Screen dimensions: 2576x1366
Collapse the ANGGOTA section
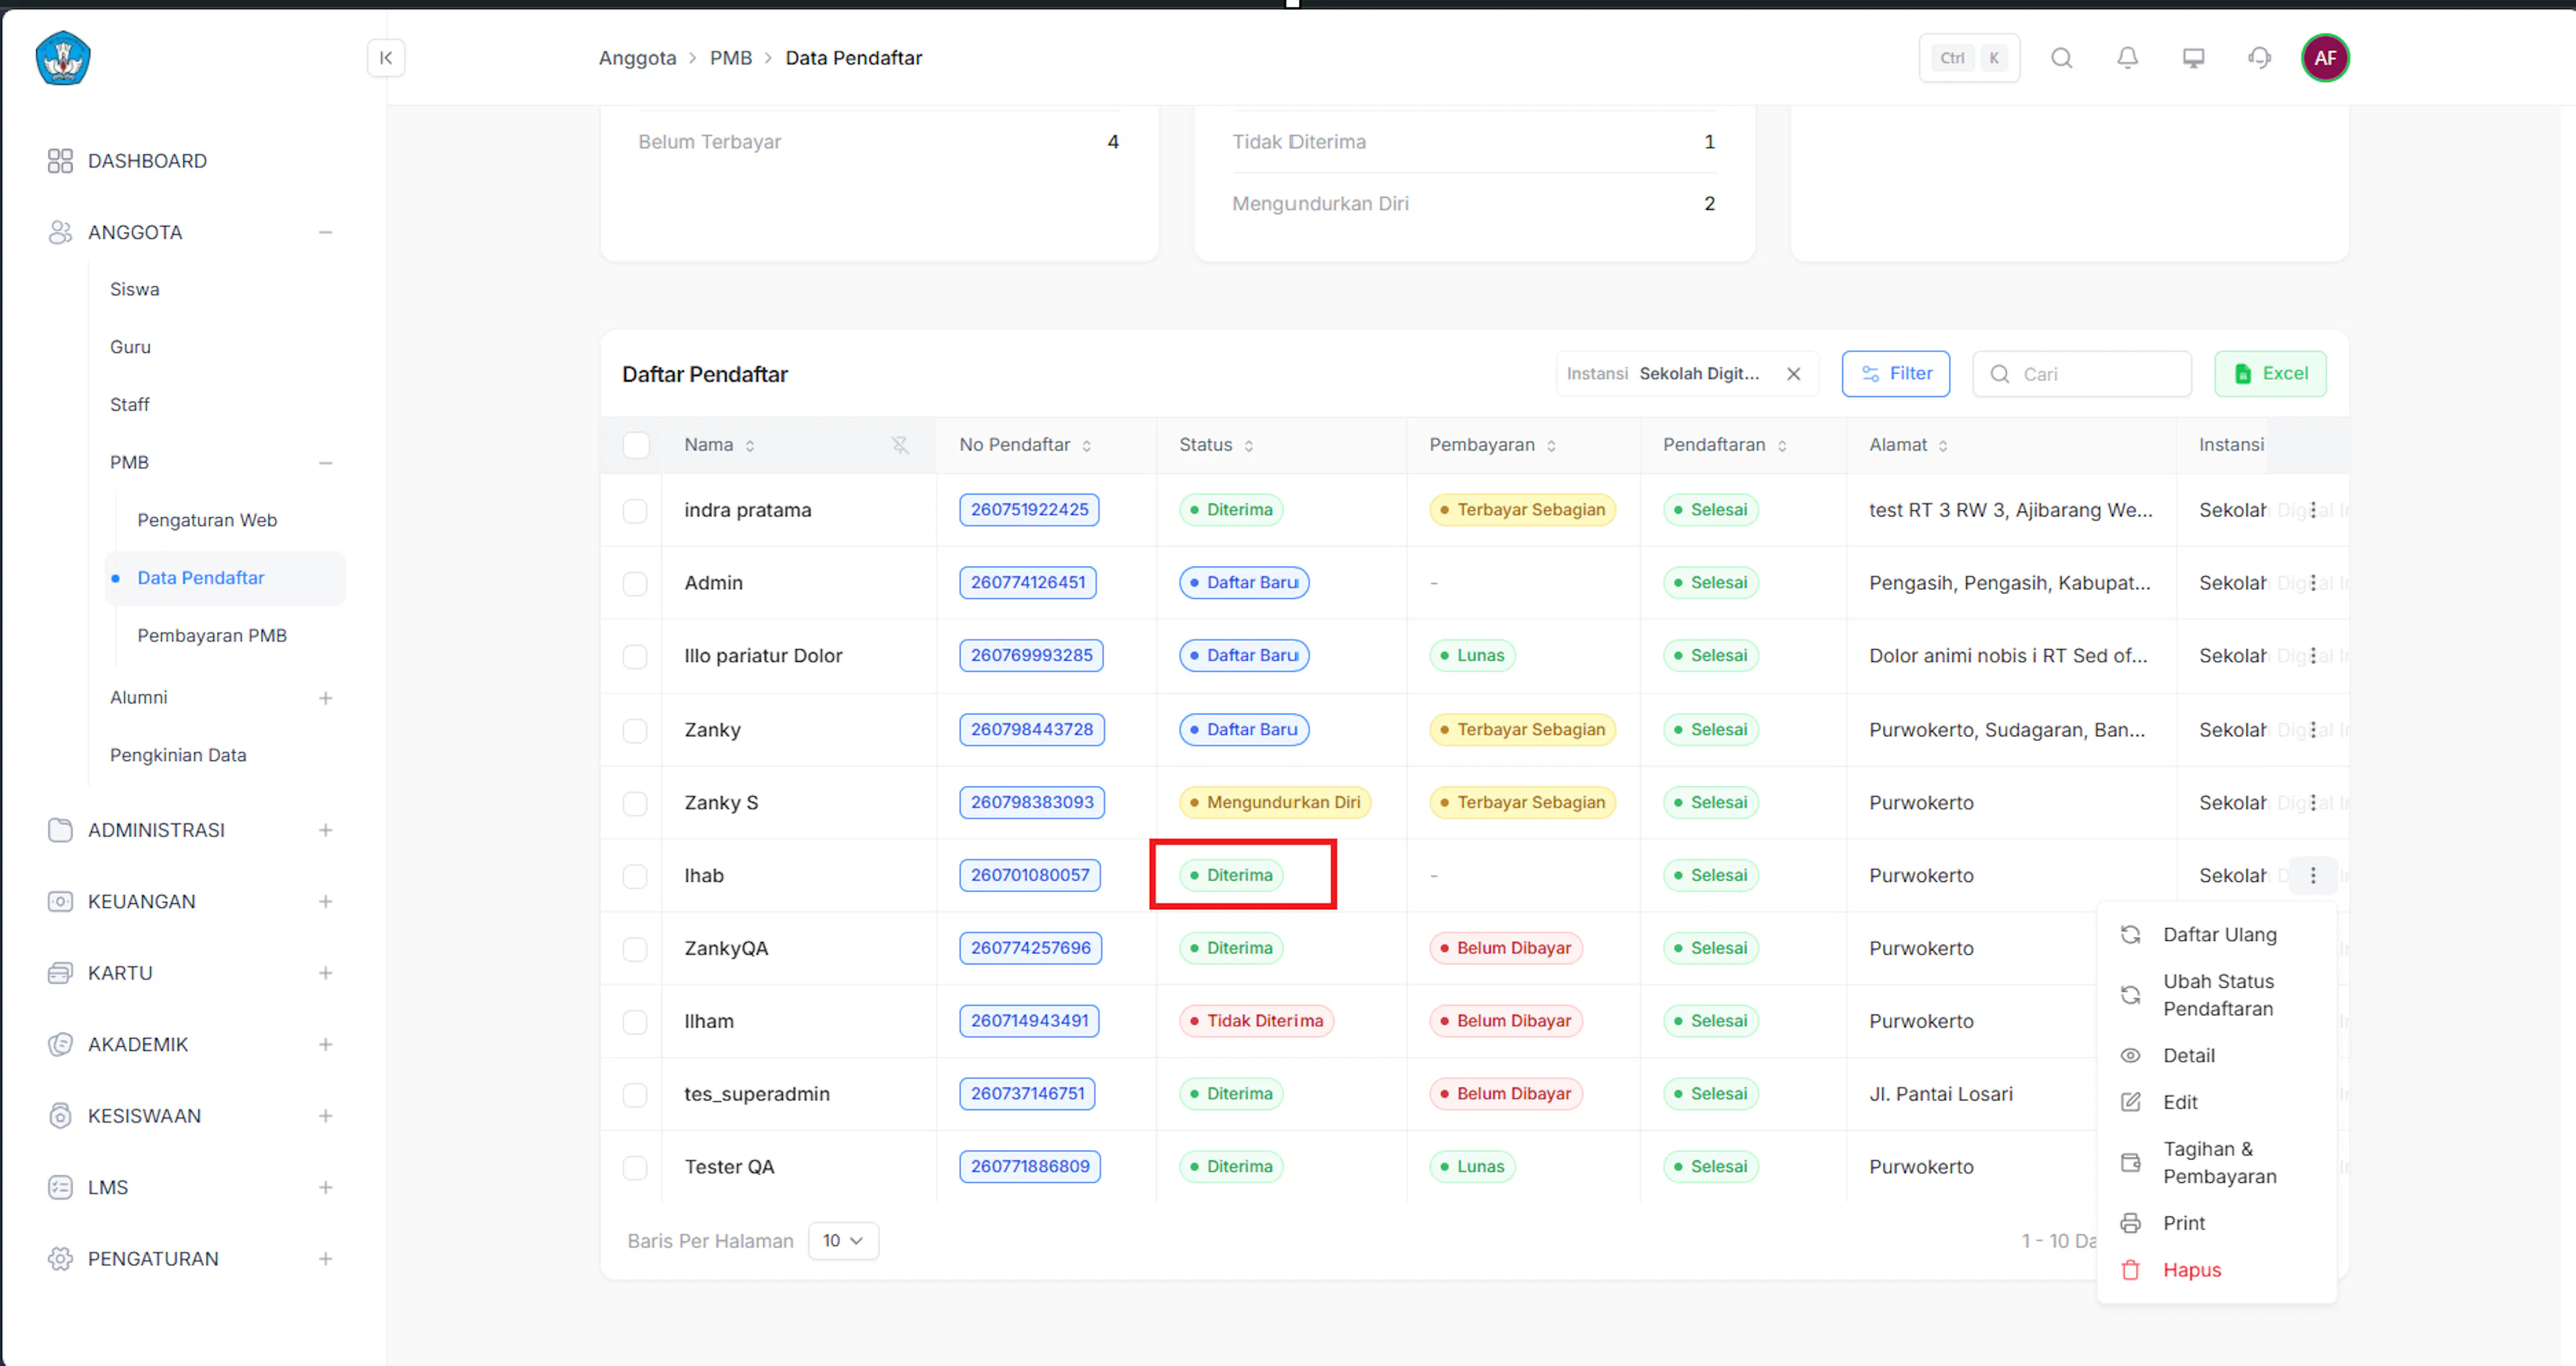pos(325,232)
